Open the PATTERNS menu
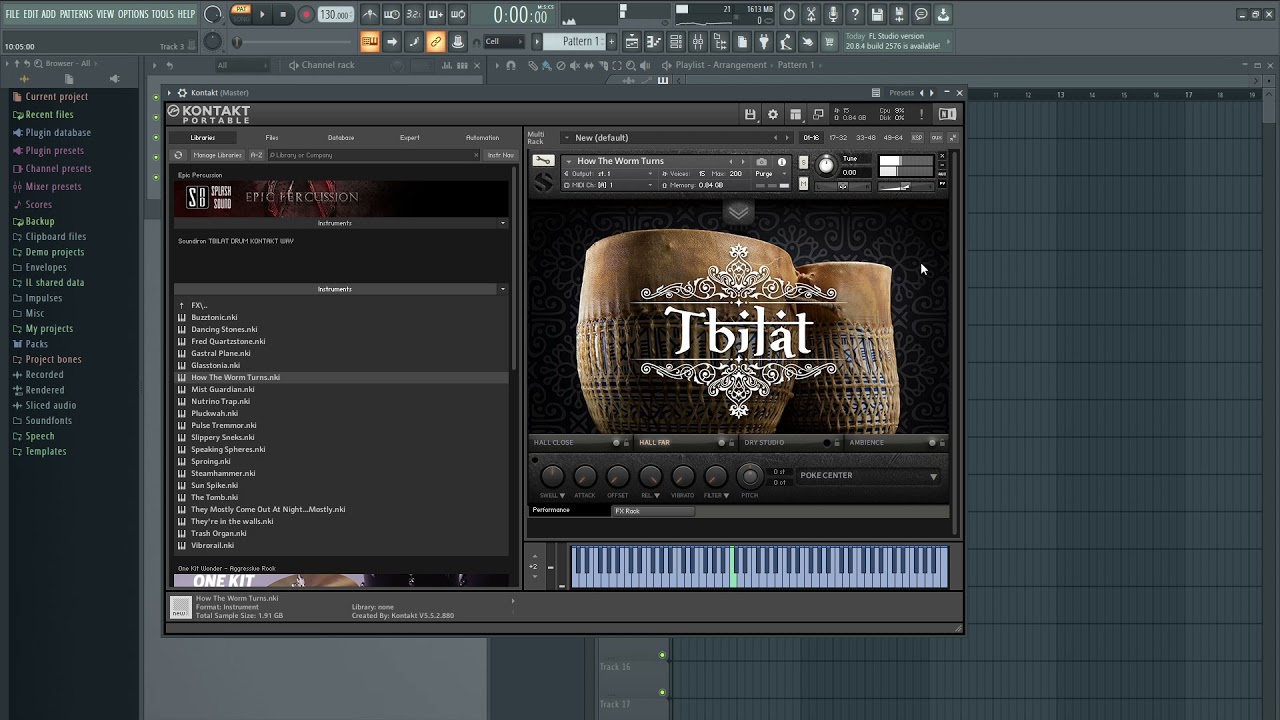Screen dimensions: 1280x720 click(x=76, y=14)
